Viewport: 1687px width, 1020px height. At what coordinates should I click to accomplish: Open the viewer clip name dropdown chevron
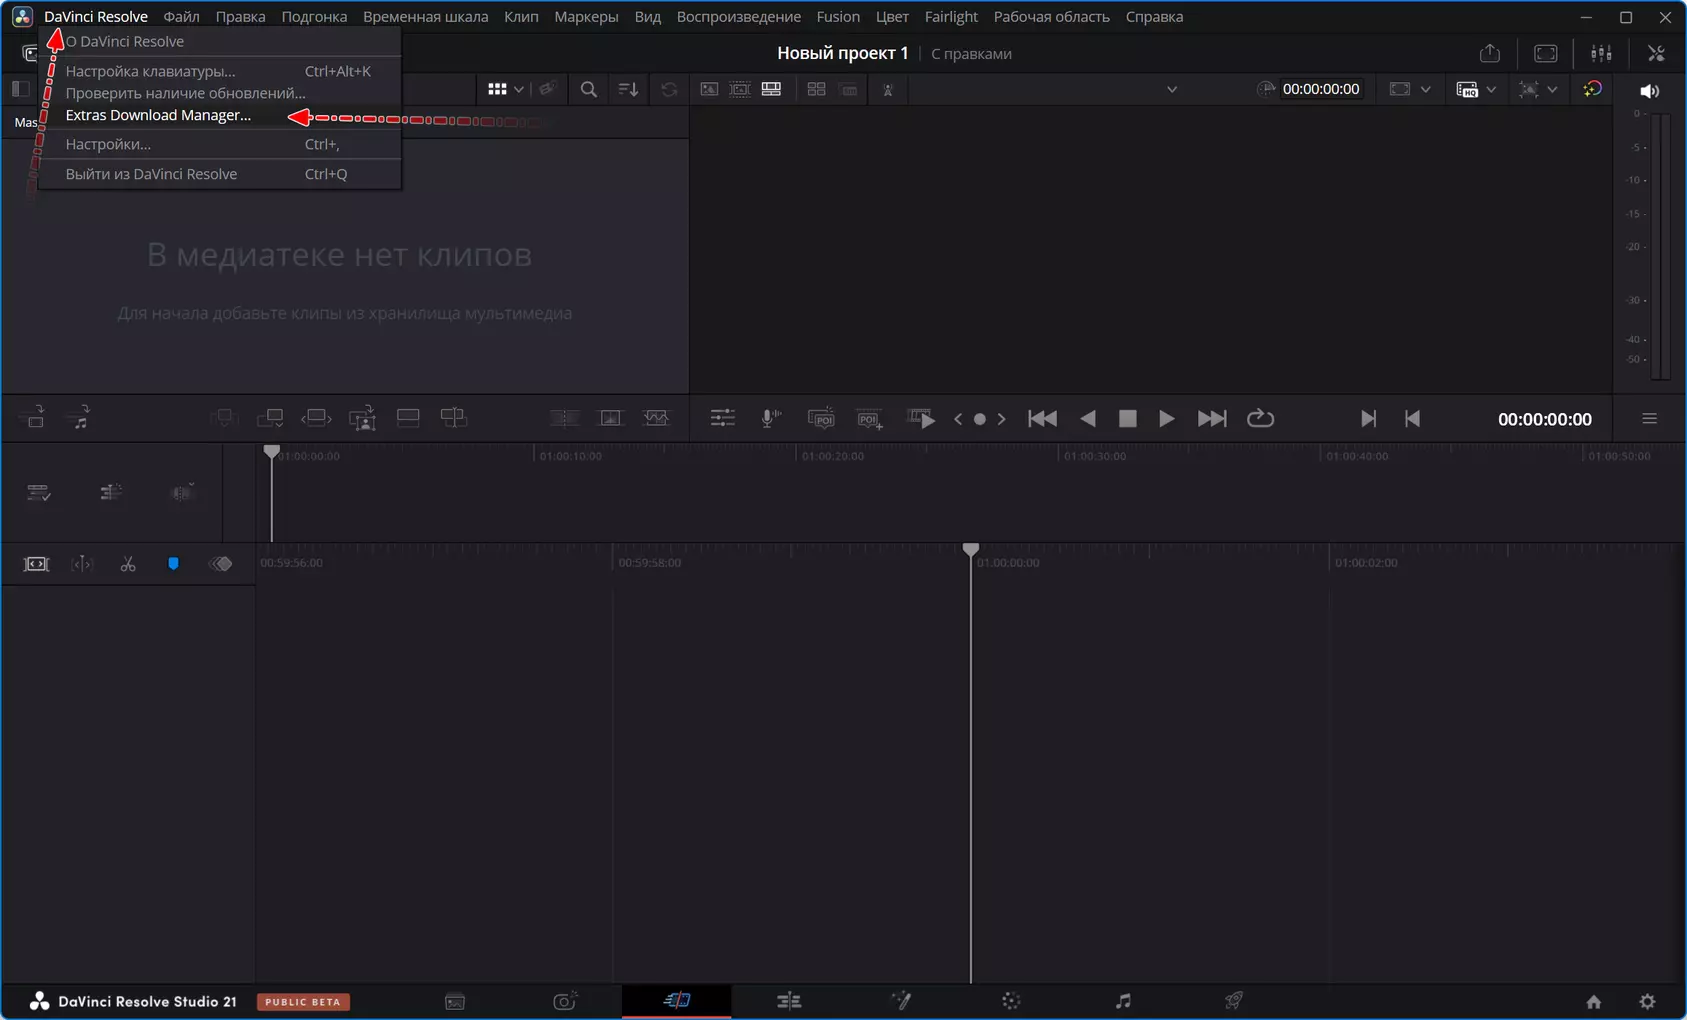tap(1172, 89)
